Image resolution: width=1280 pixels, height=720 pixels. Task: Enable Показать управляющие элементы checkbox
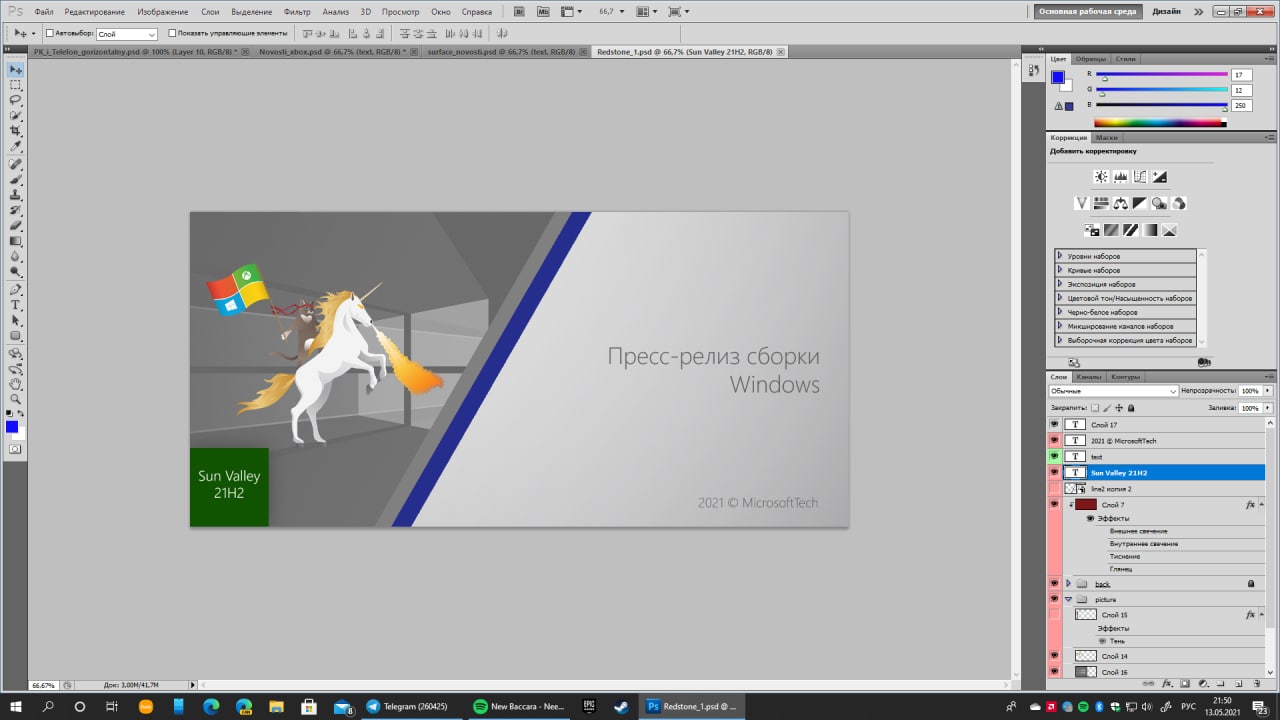tap(172, 33)
